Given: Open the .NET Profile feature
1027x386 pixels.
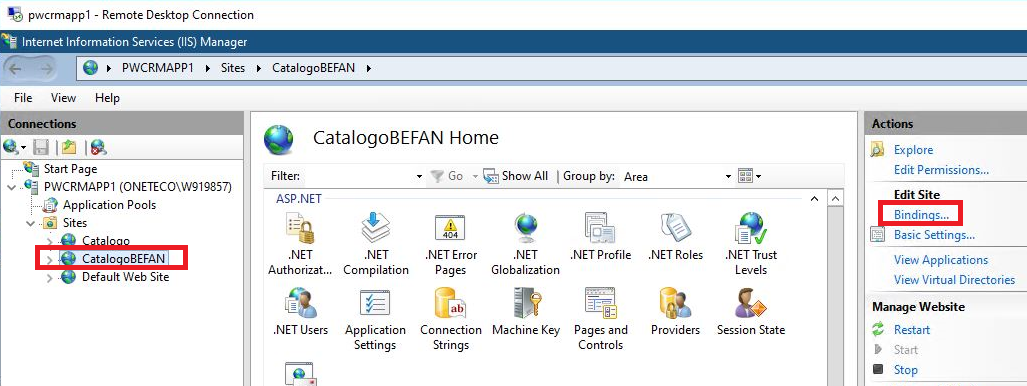Looking at the screenshot, I should click(x=600, y=236).
